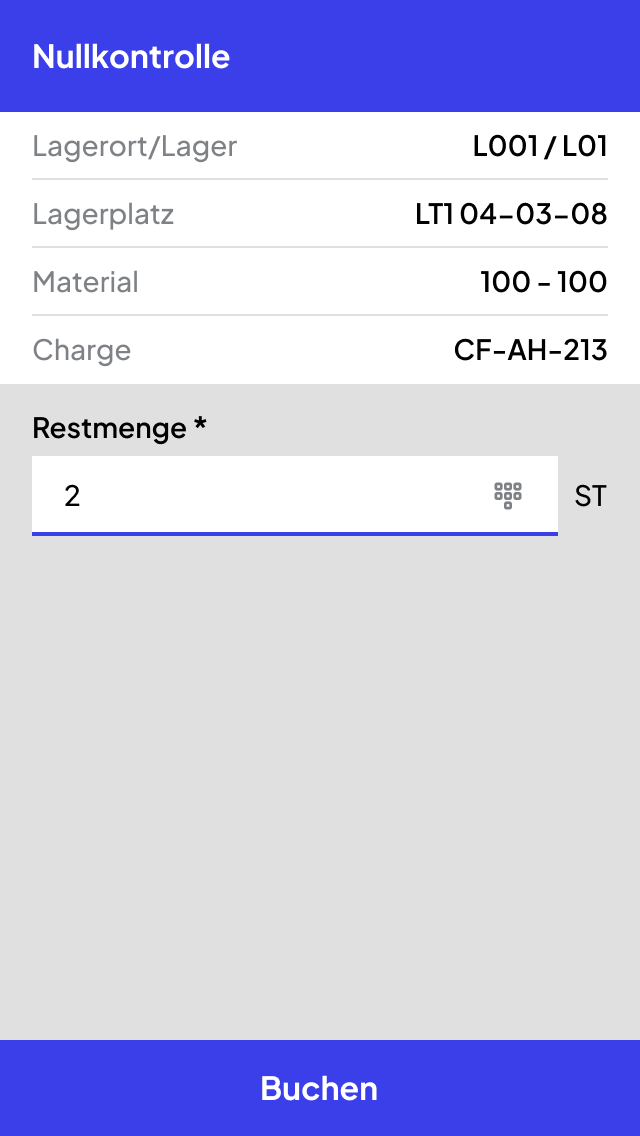Focus the Restmenge quantity input field
The image size is (640, 1136).
tap(295, 496)
